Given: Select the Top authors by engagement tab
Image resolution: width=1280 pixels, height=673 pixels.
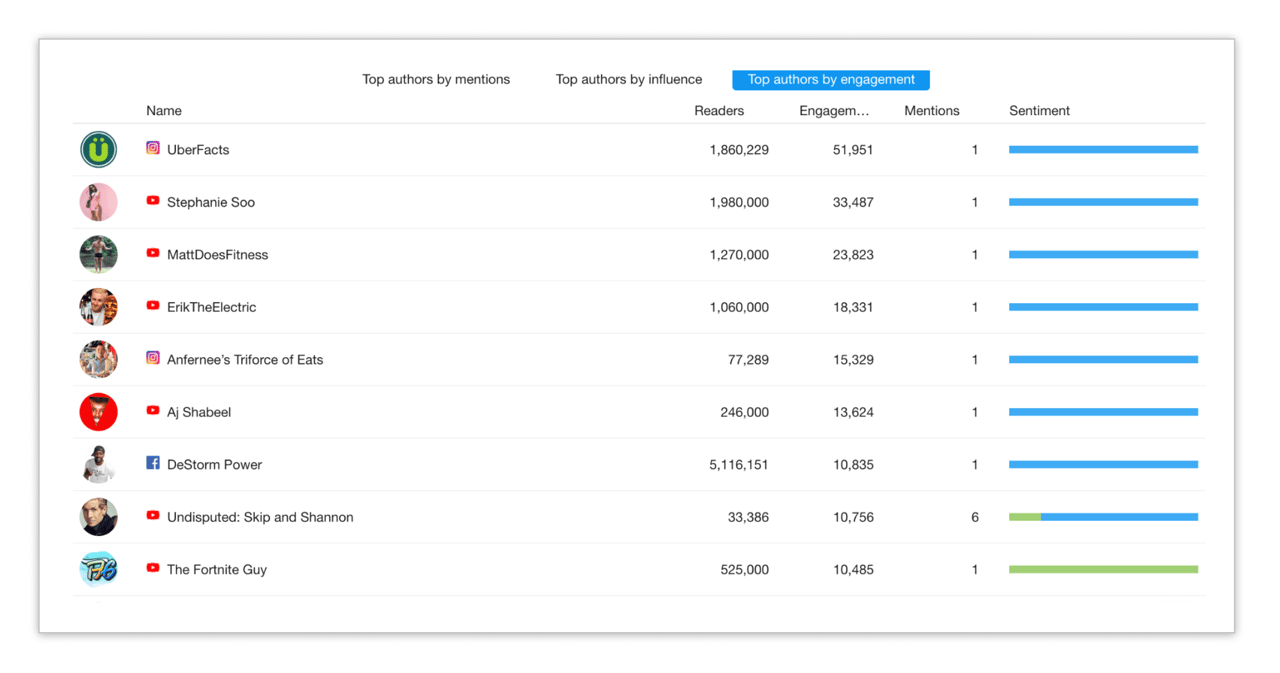Looking at the screenshot, I should click(x=831, y=80).
